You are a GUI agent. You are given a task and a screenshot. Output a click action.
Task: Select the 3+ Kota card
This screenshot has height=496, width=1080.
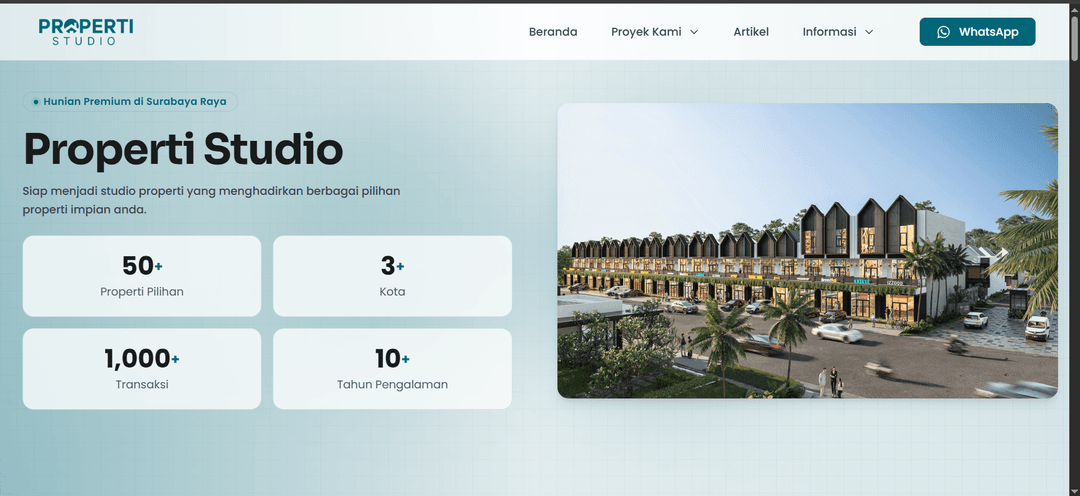pos(393,276)
